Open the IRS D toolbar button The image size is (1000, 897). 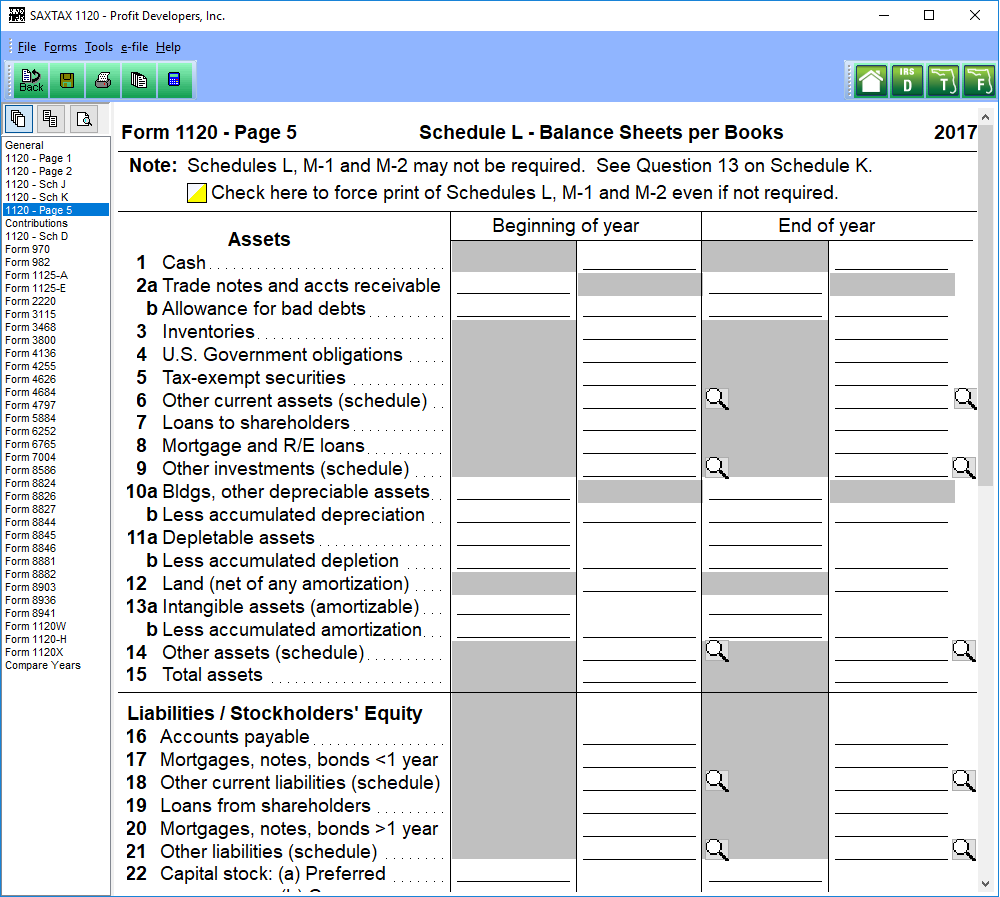pyautogui.click(x=907, y=81)
